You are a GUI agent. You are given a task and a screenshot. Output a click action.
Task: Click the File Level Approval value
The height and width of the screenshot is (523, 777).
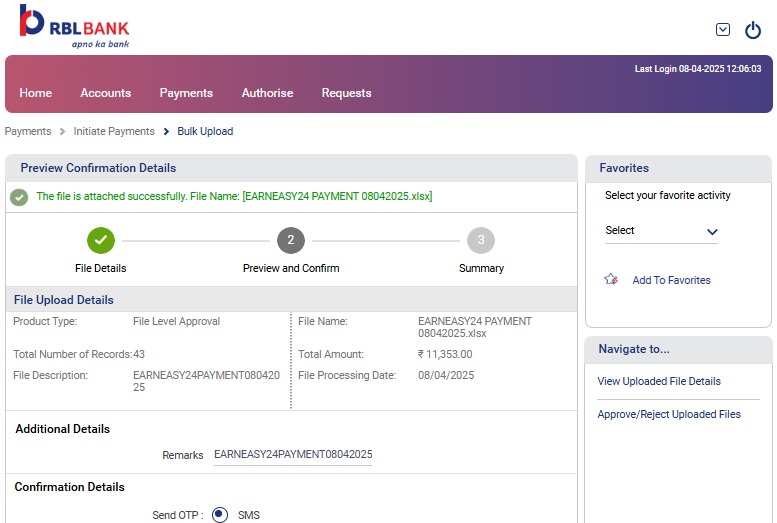176,321
